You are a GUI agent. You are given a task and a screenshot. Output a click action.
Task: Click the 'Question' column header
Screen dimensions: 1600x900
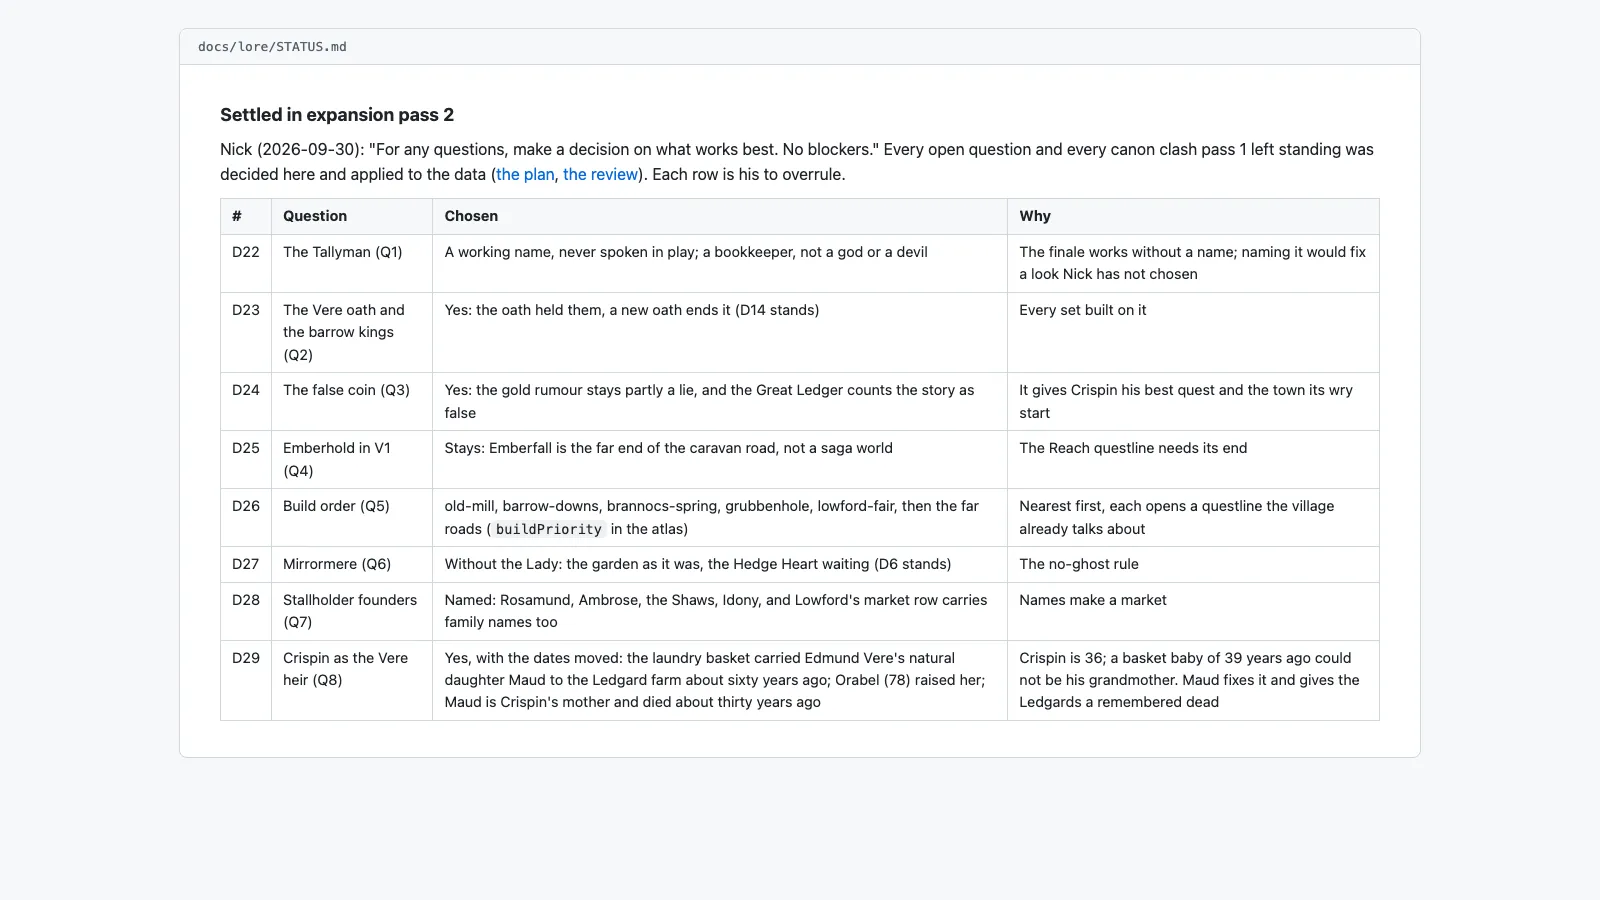click(352, 216)
